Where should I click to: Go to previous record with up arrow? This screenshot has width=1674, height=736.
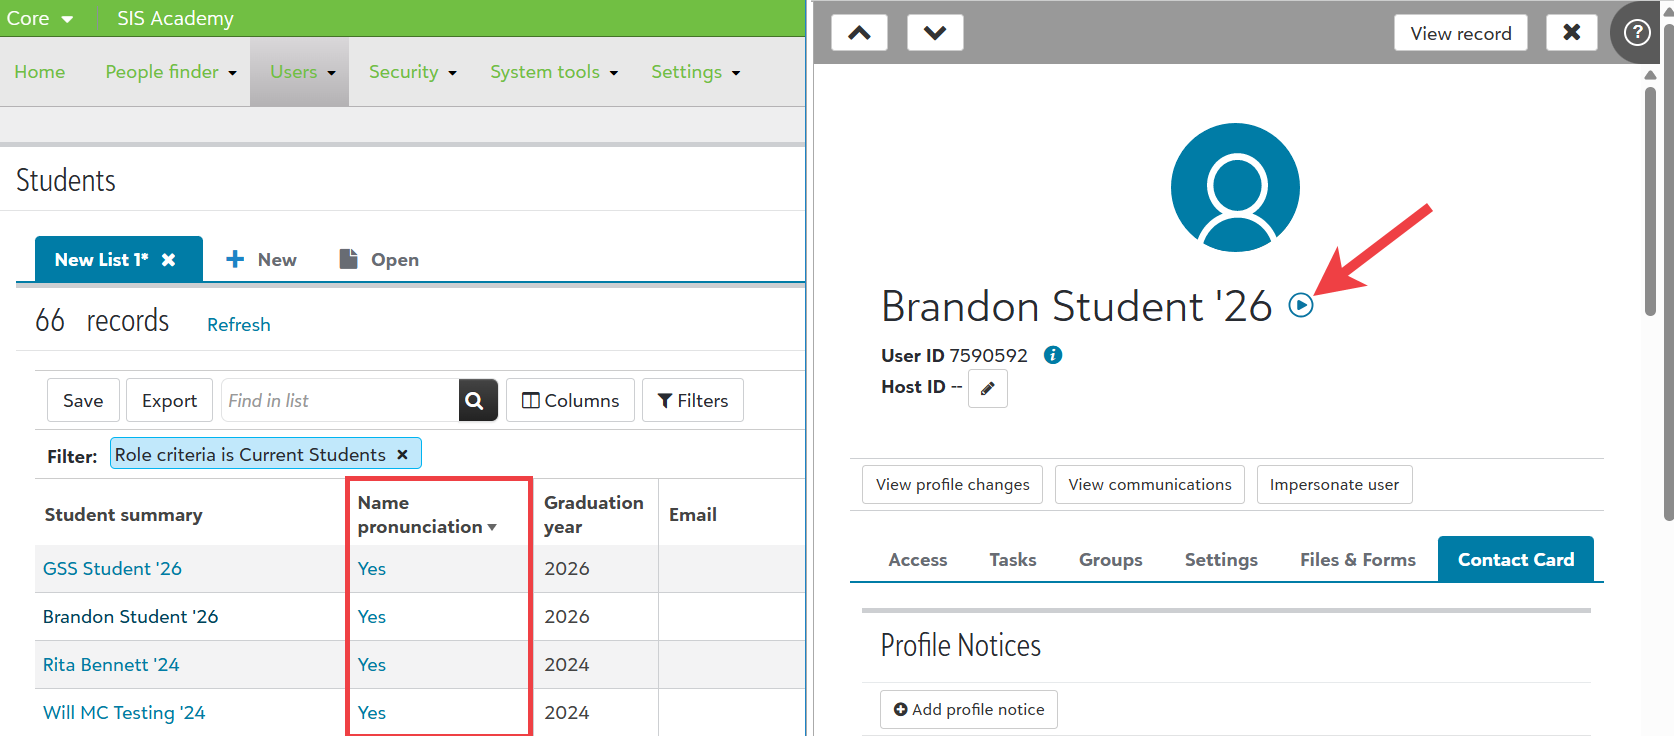(859, 33)
